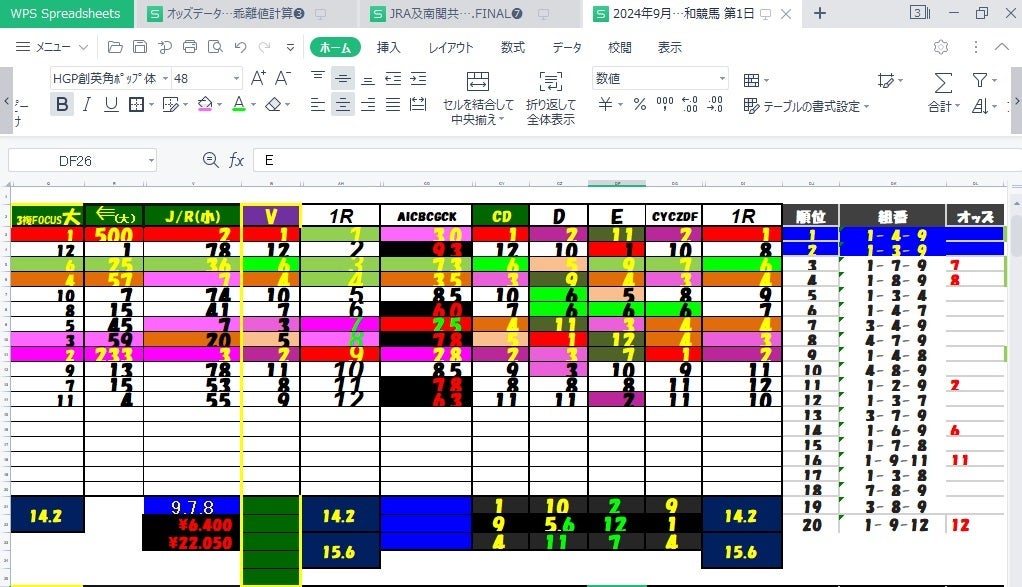
Task: Decrease decimal places icon
Action: (x=715, y=104)
